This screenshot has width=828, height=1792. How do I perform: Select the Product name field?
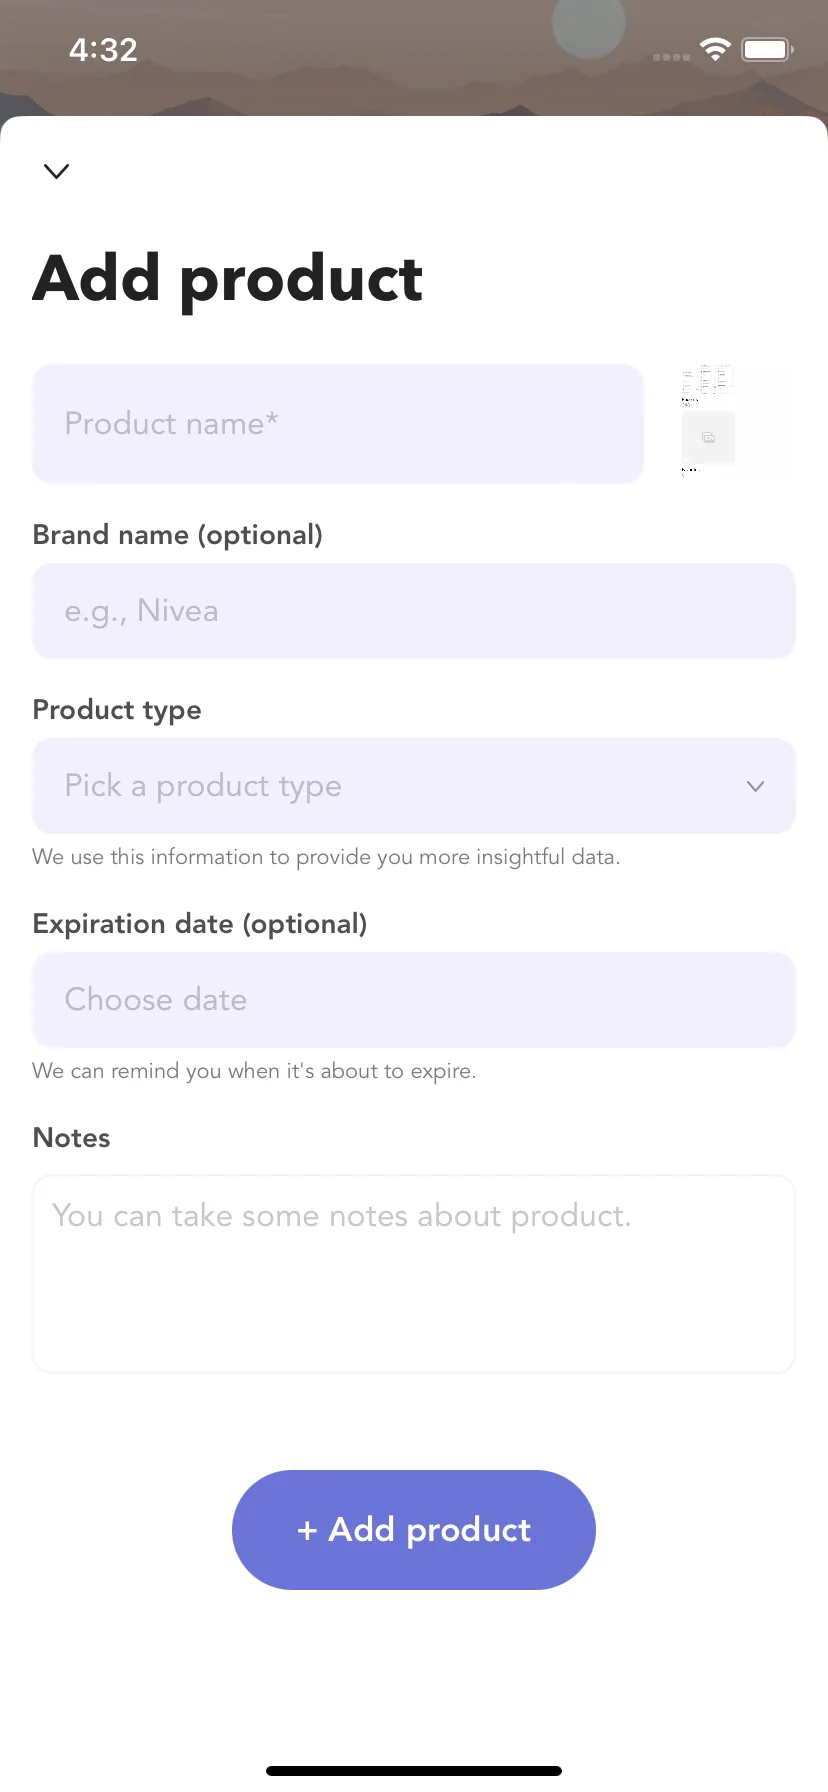[x=338, y=424]
